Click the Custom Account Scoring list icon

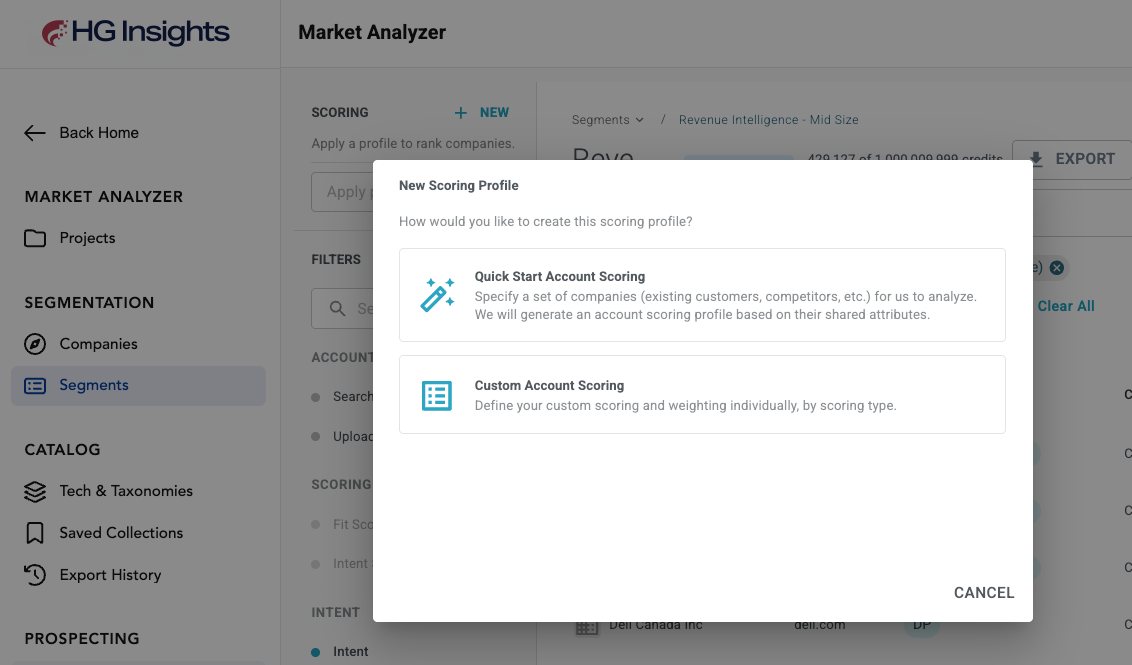(437, 395)
